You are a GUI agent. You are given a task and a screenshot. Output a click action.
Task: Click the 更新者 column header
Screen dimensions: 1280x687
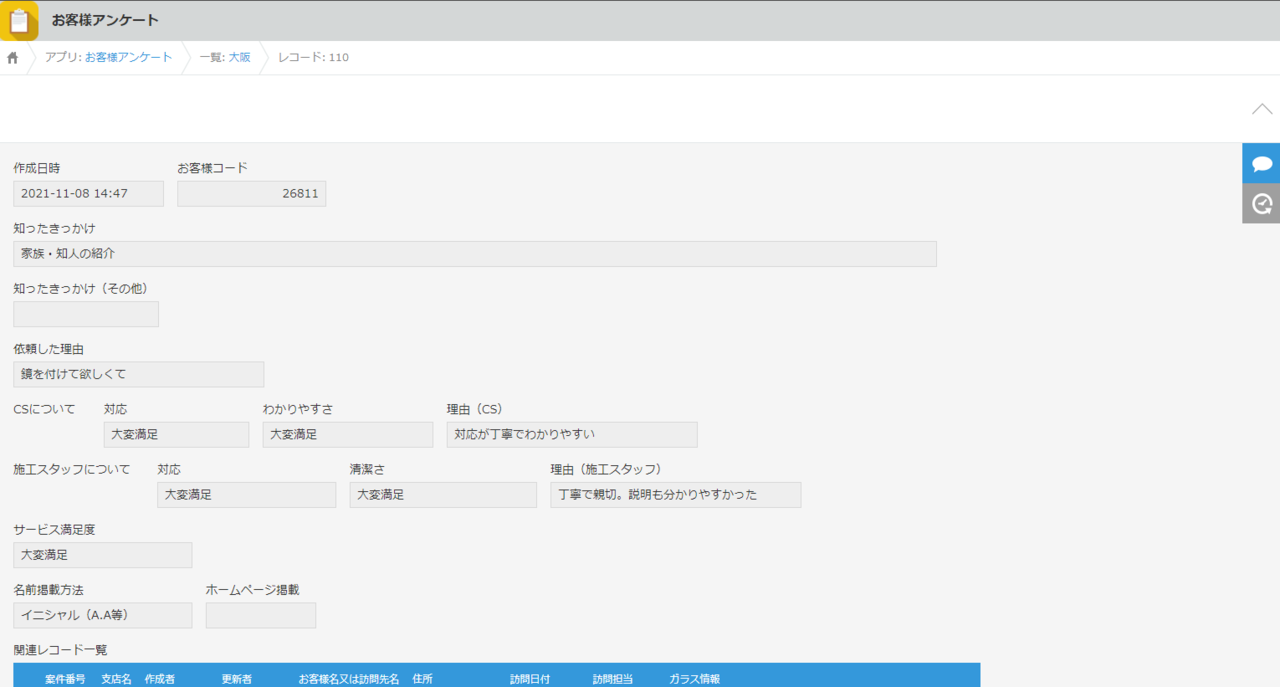(237, 679)
